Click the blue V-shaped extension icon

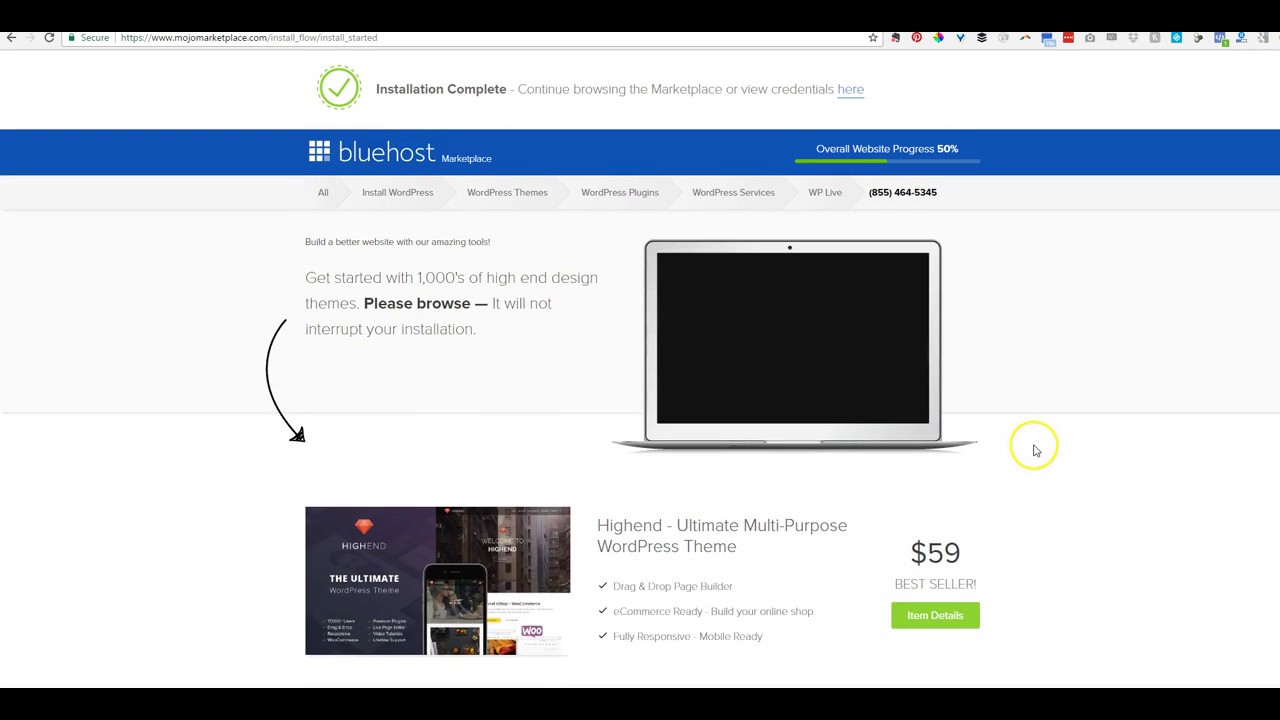[960, 38]
